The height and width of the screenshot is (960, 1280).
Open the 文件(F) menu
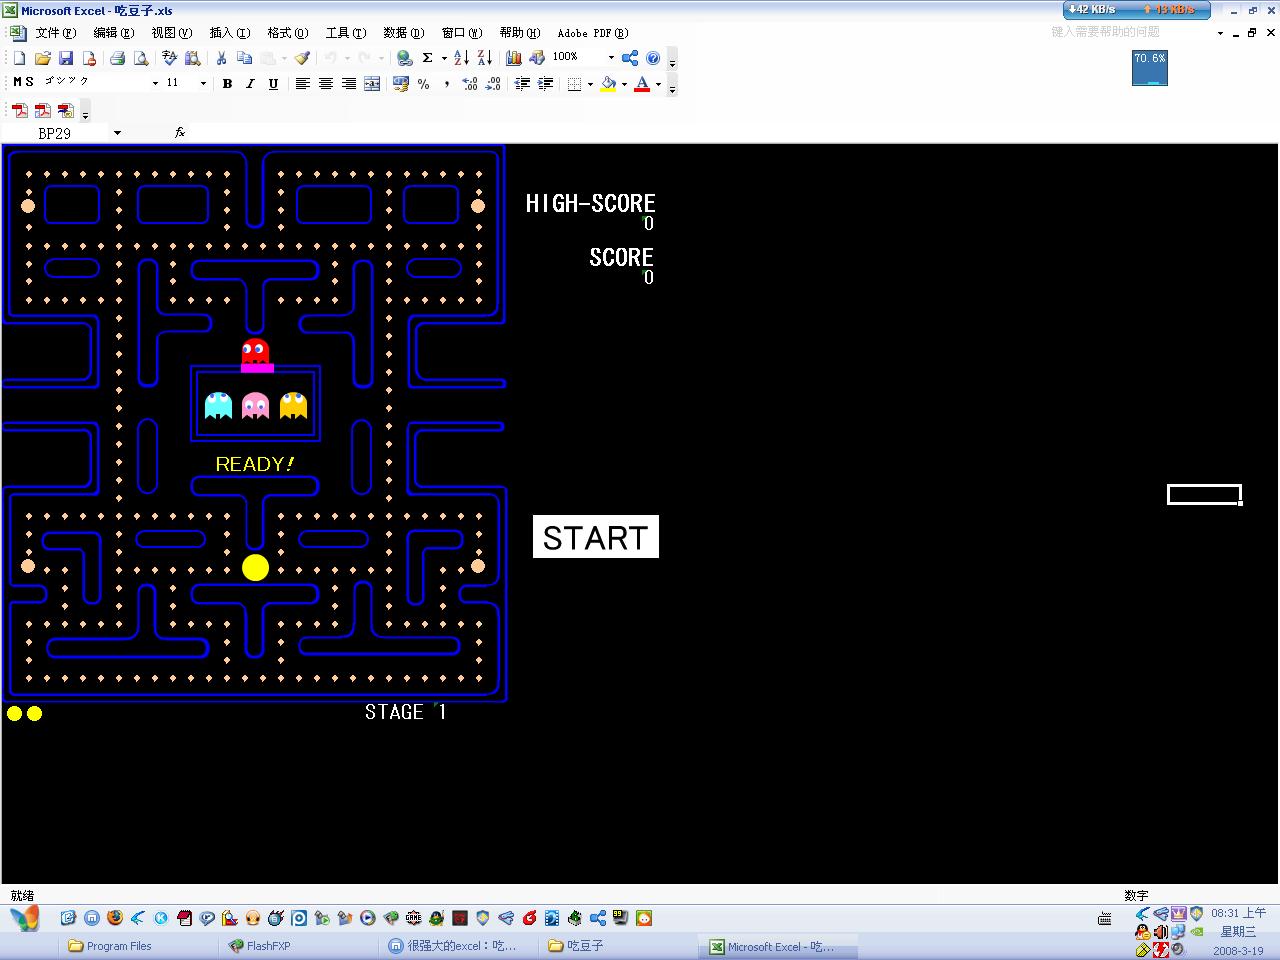tap(55, 33)
